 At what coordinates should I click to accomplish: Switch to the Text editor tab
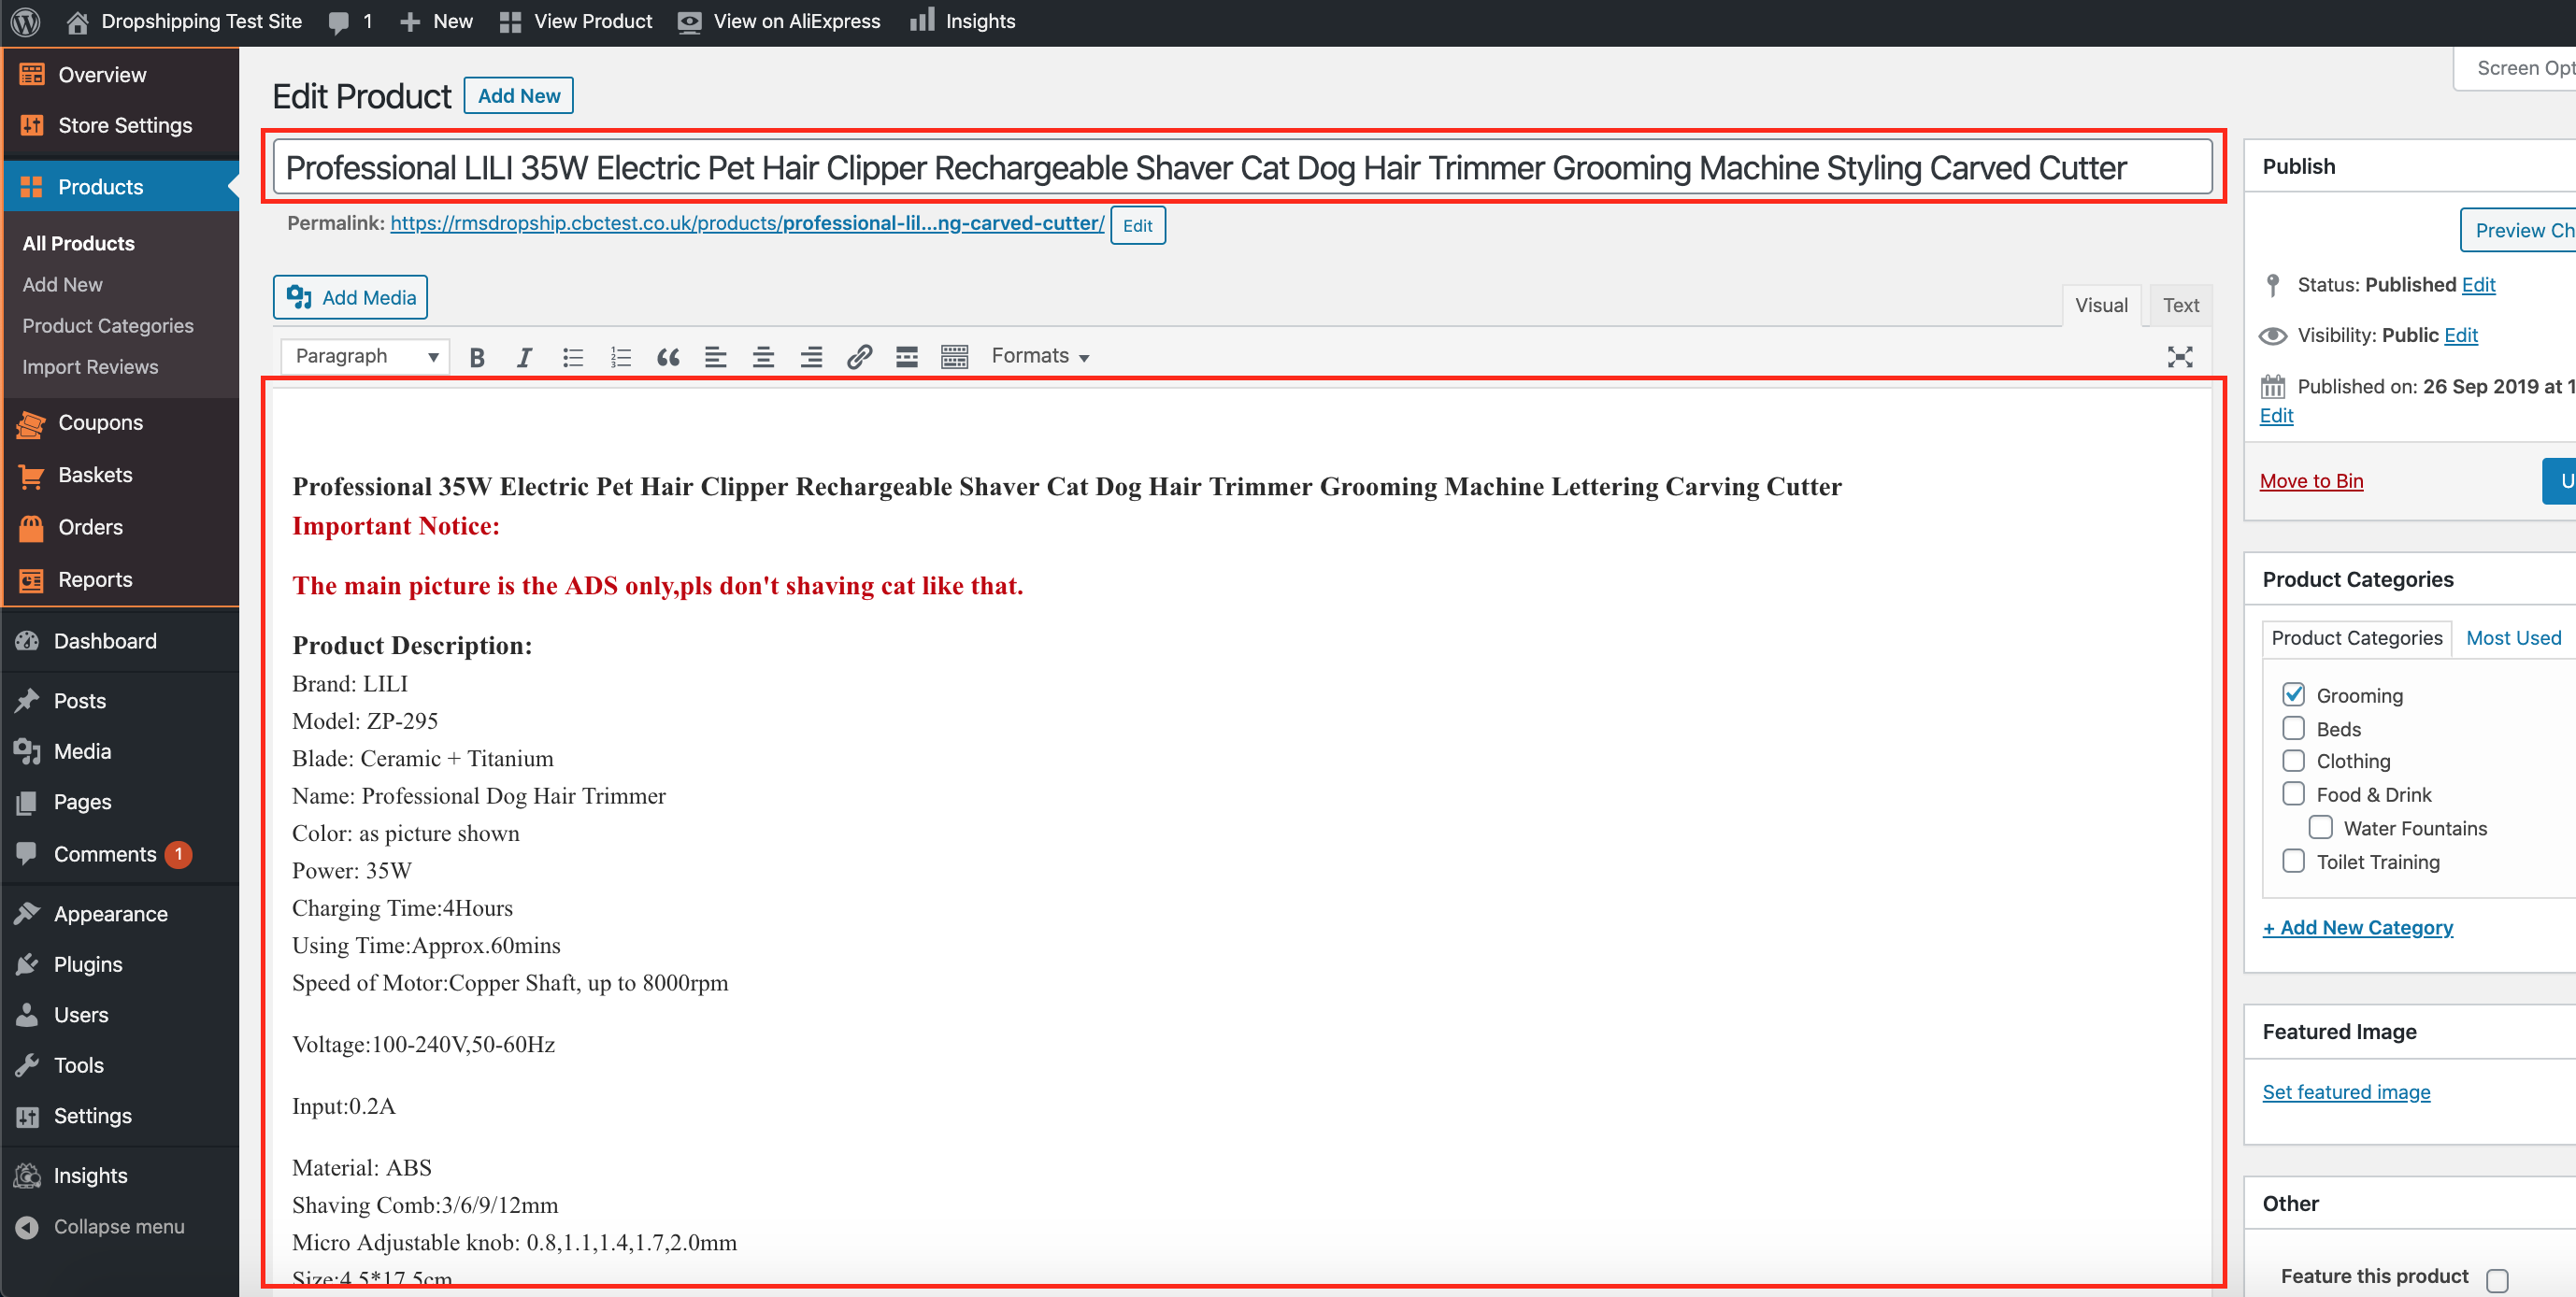coord(2180,306)
